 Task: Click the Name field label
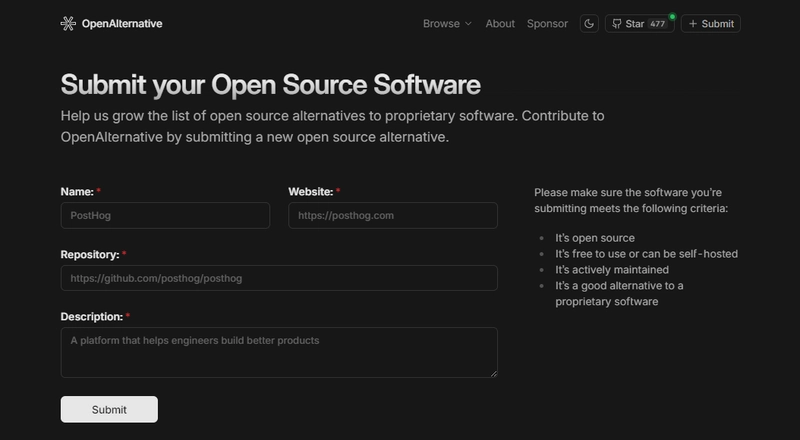(77, 192)
